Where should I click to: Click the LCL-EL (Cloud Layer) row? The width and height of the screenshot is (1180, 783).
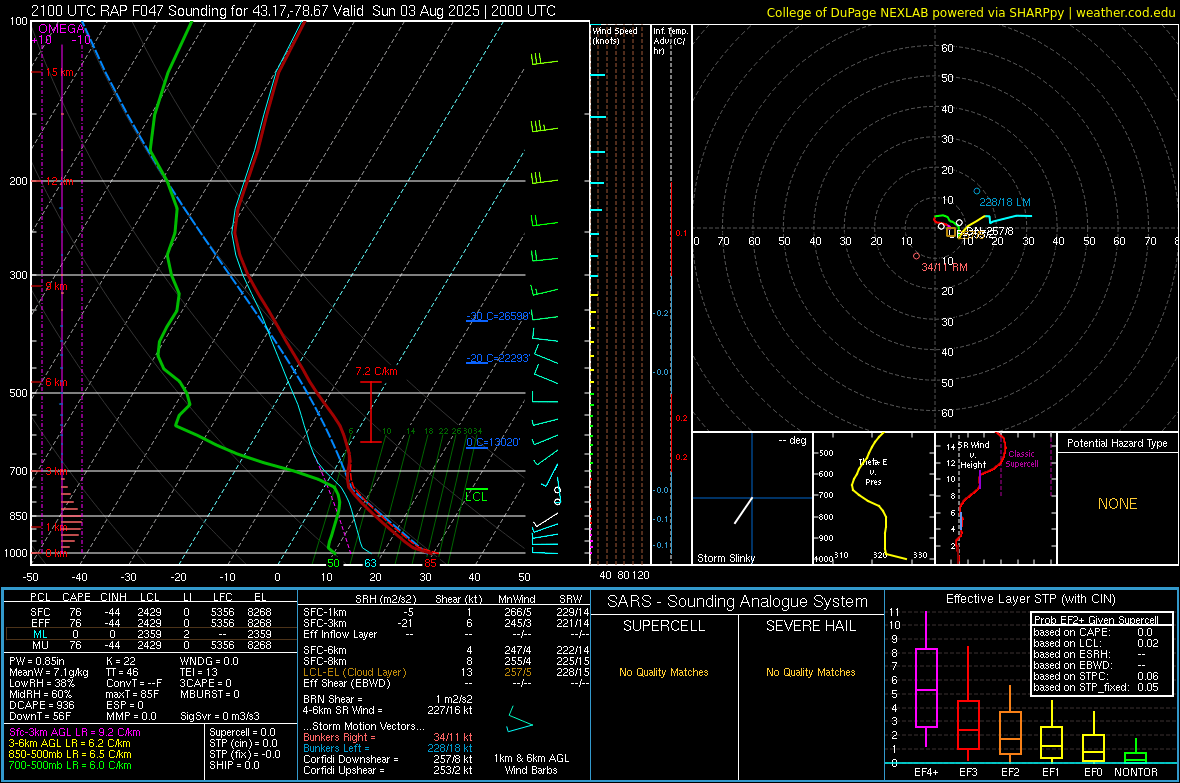[x=444, y=672]
